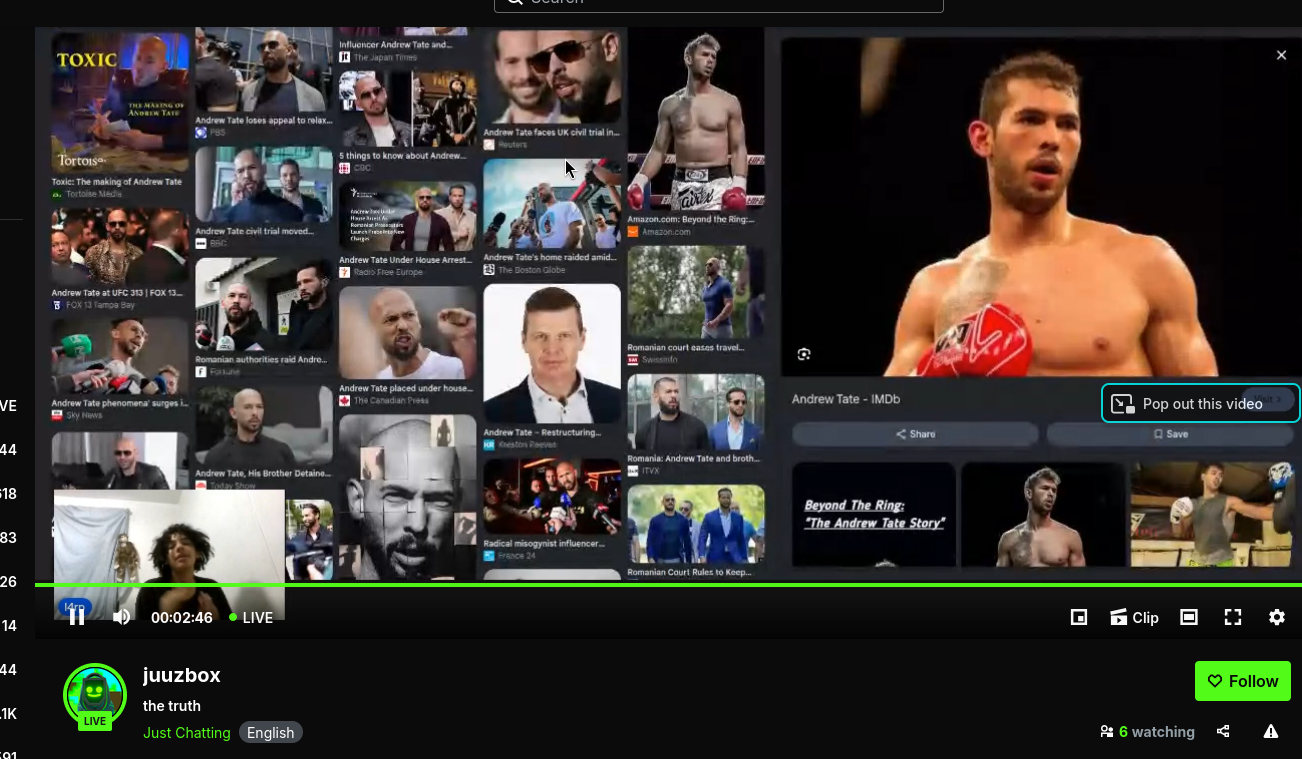Open the "Beyond The Ring" related thumbnail
Image resolution: width=1302 pixels, height=759 pixels.
click(874, 514)
